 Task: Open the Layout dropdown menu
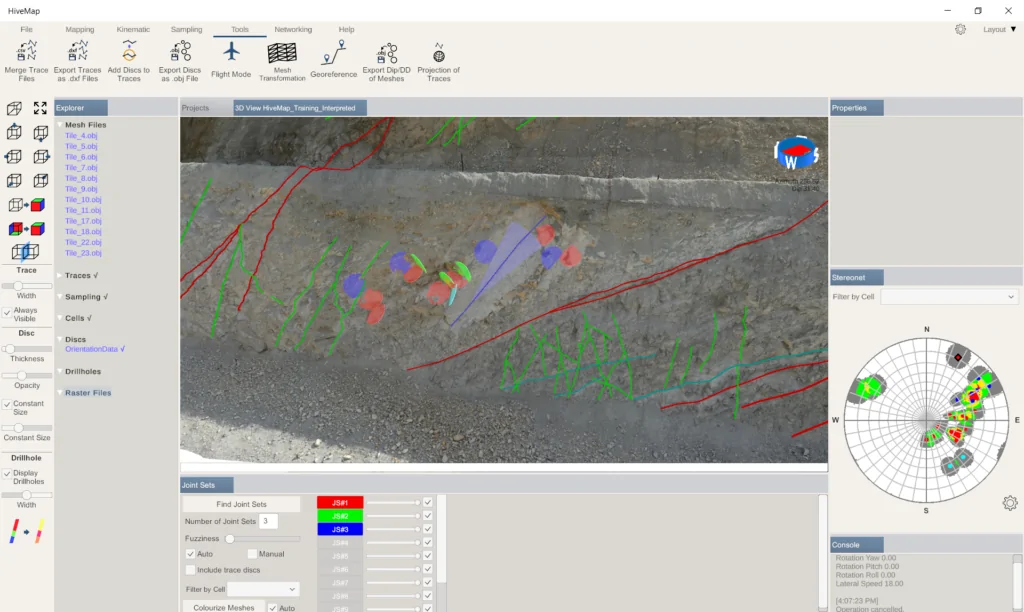pos(999,29)
